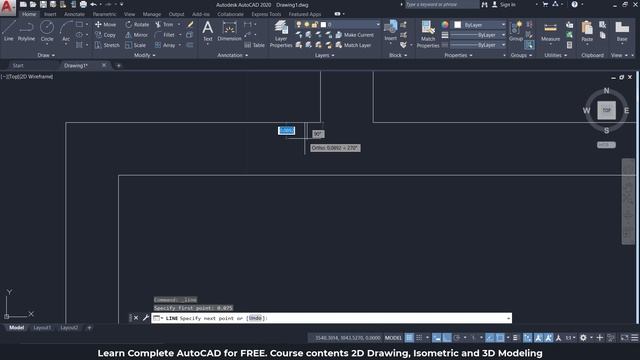Click the Stretch tool
640x360 pixels.
point(107,45)
